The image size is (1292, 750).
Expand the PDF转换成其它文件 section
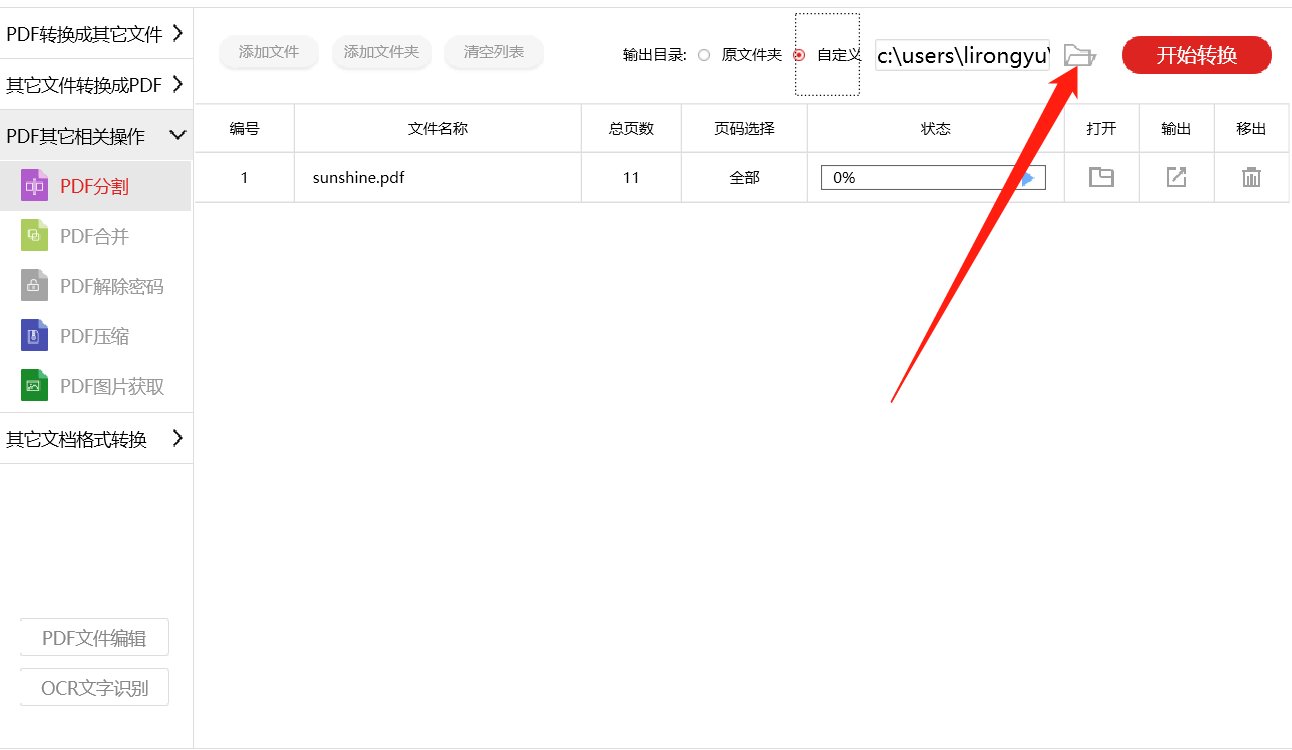[x=96, y=32]
